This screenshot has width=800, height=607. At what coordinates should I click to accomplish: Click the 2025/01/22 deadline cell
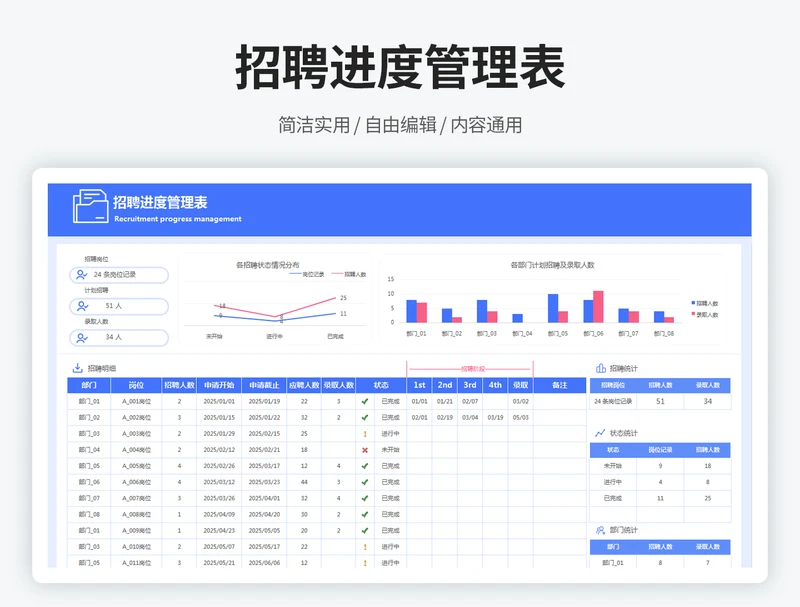(x=264, y=417)
